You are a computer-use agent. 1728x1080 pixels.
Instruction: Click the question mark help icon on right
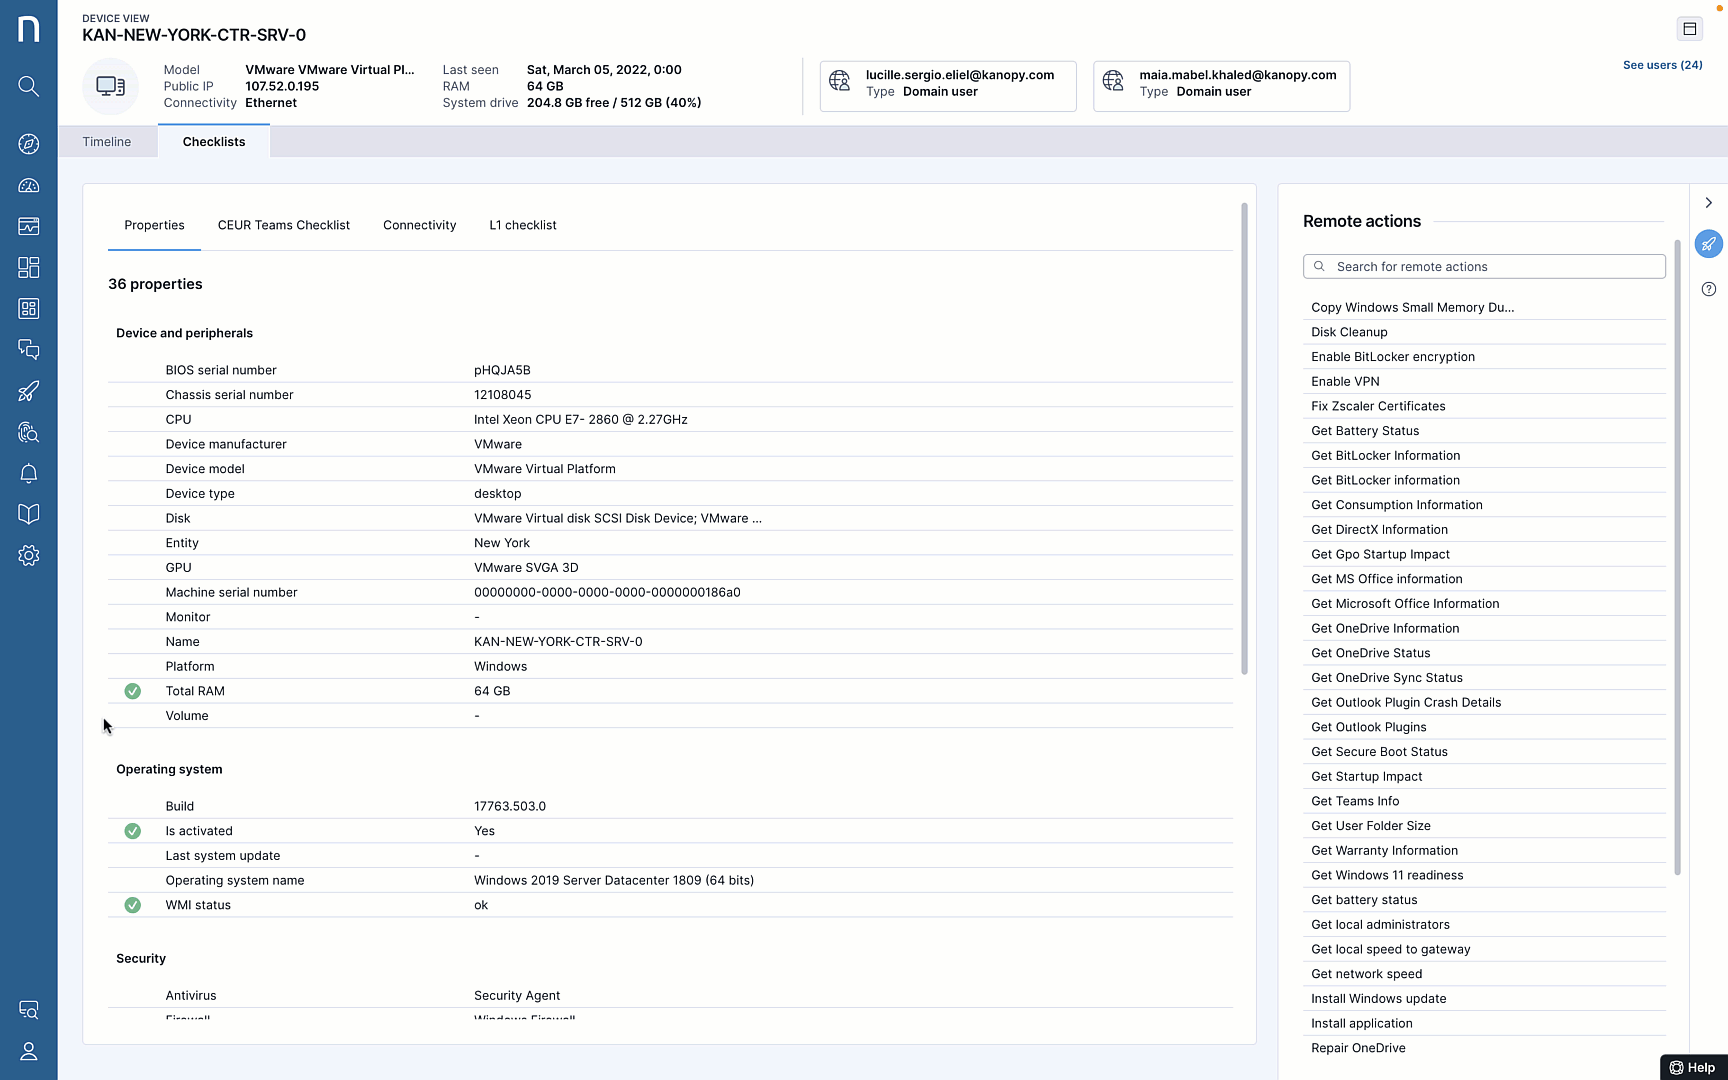[x=1708, y=289]
